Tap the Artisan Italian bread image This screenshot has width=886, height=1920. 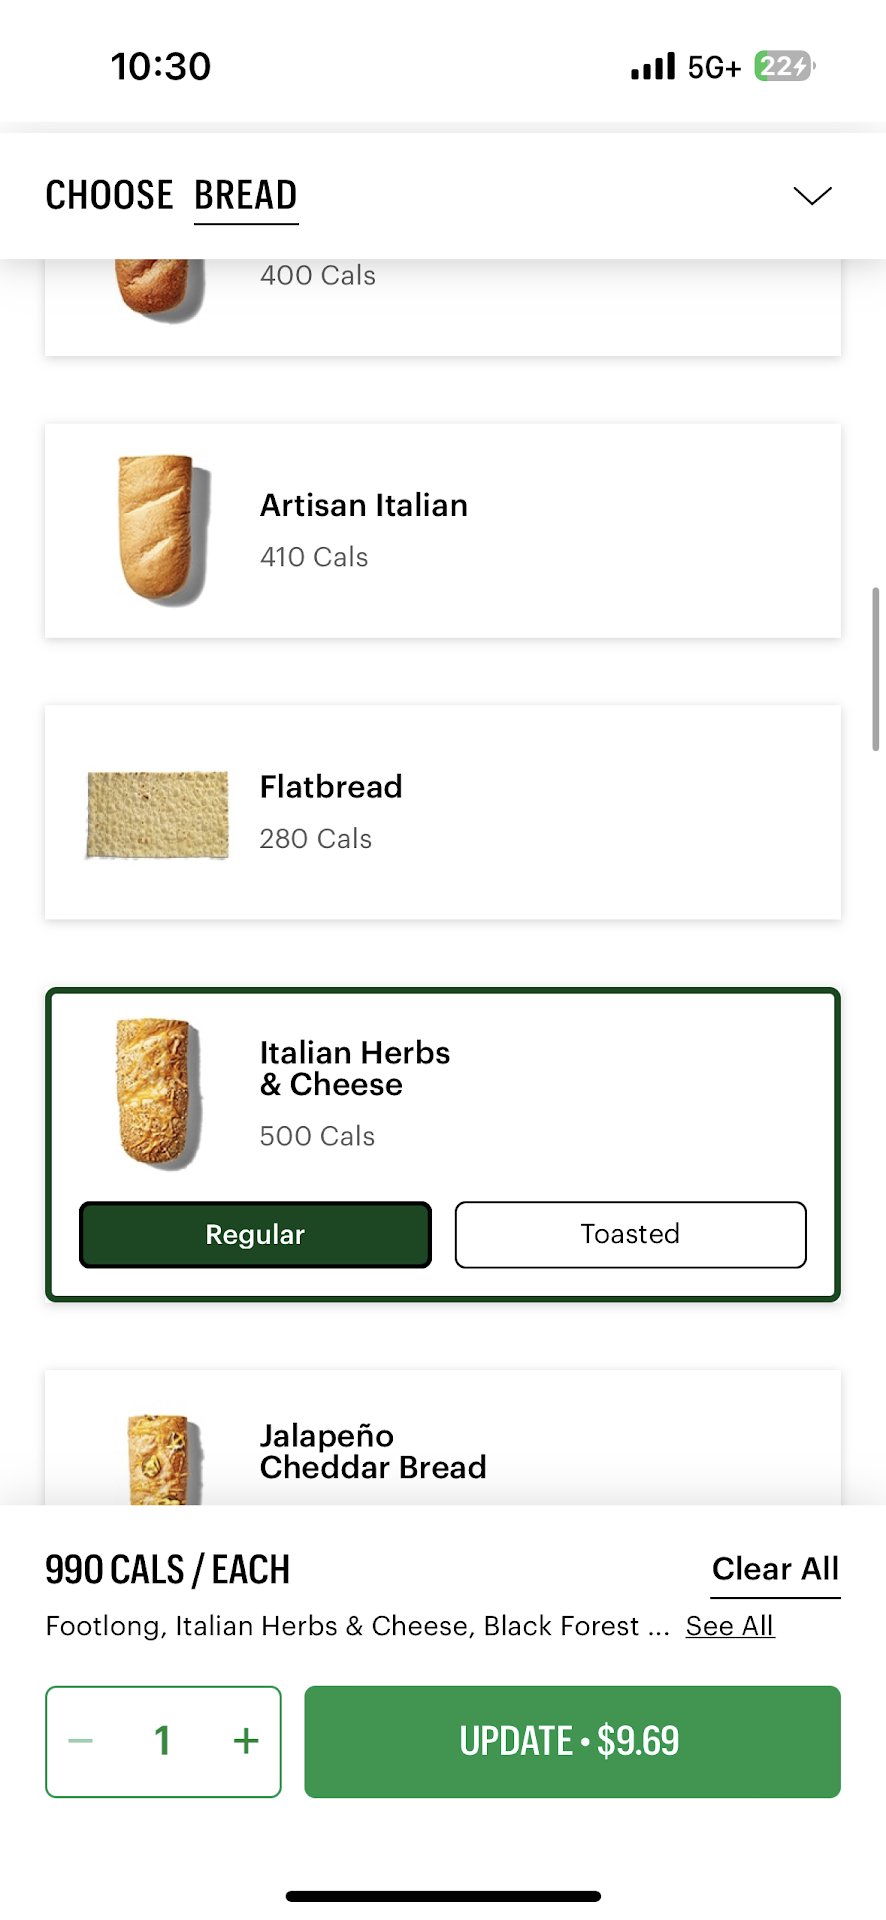pos(160,529)
